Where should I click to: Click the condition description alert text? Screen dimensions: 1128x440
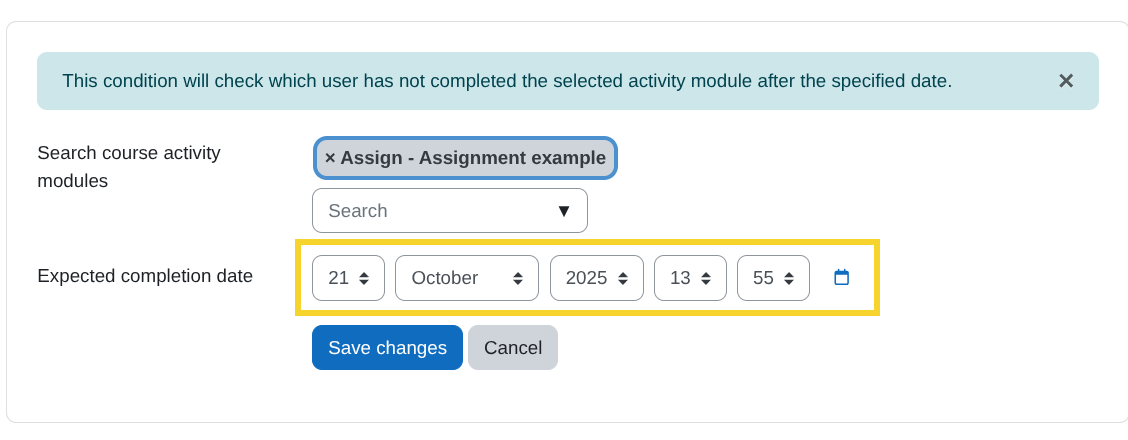[x=507, y=81]
